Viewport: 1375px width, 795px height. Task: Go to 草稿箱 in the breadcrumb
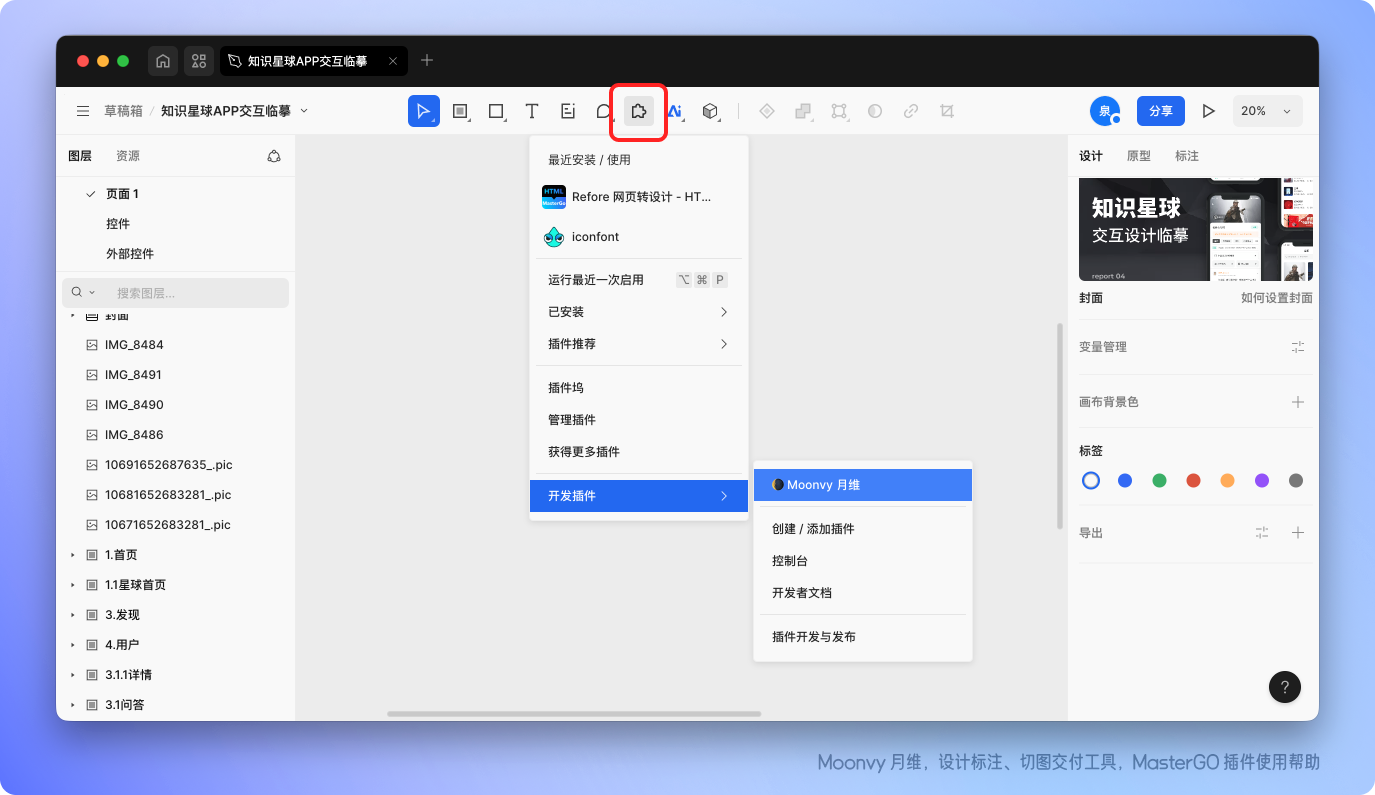tap(123, 111)
